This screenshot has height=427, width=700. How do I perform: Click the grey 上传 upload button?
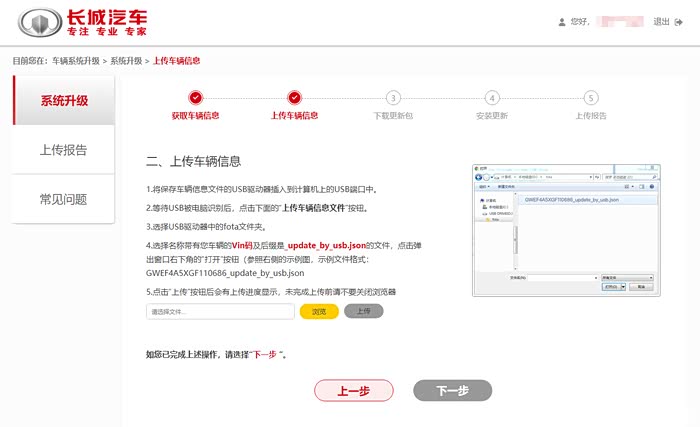point(363,311)
